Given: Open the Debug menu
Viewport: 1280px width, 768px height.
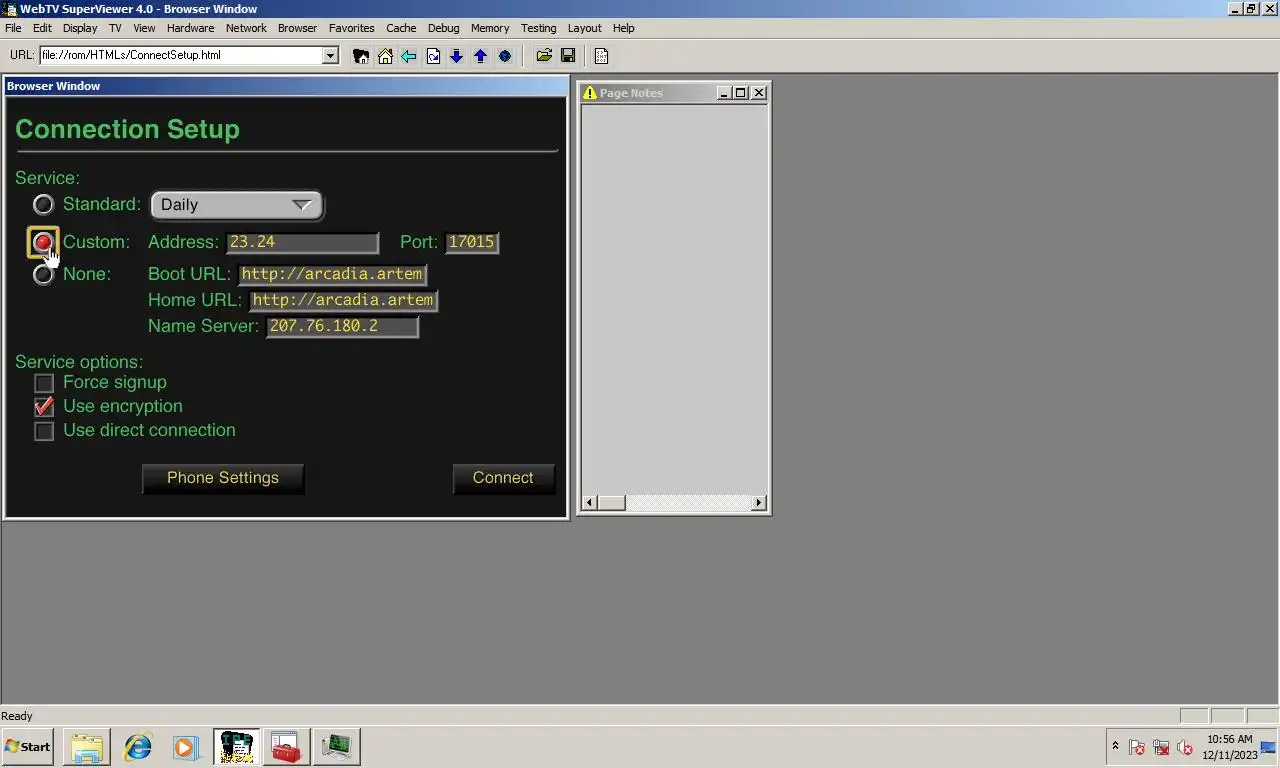Looking at the screenshot, I should coord(443,28).
